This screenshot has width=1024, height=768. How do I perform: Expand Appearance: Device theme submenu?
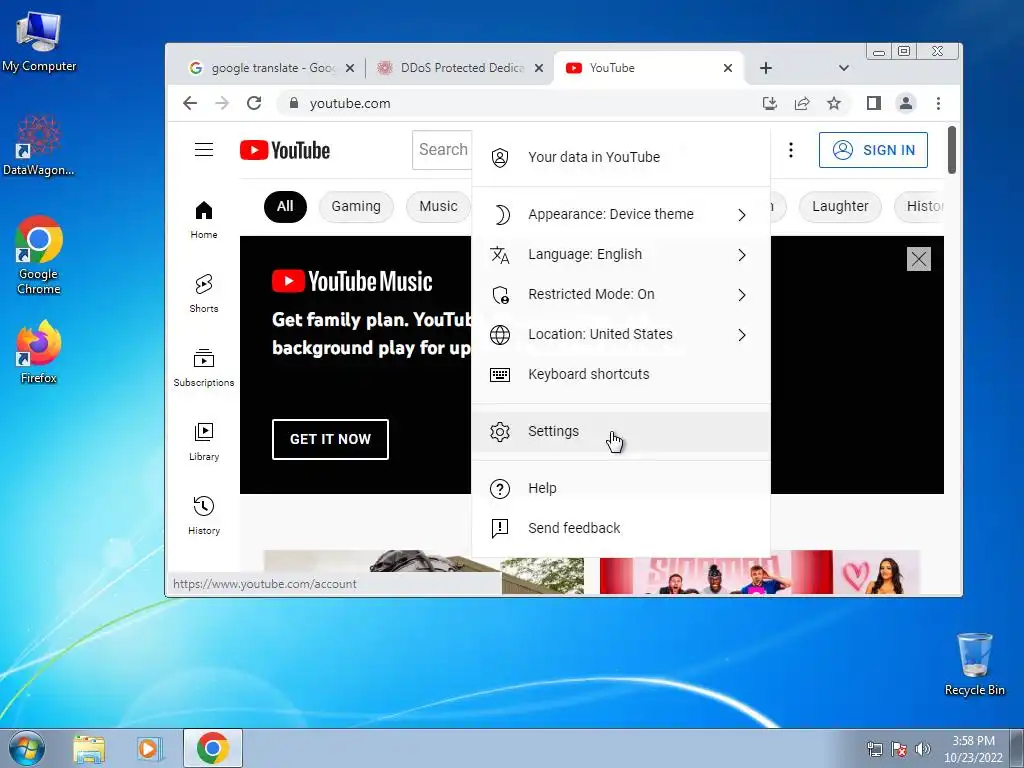tap(620, 214)
